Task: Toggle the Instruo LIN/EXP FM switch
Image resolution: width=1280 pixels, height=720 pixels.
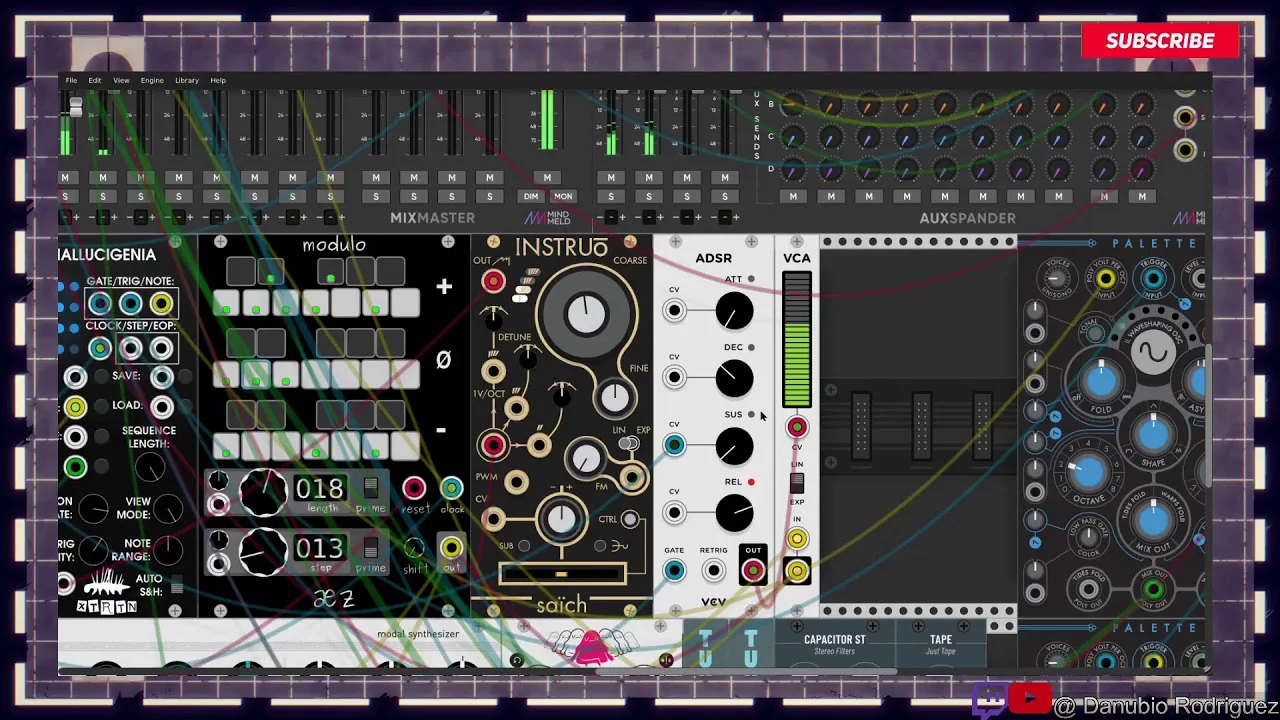Action: pyautogui.click(x=629, y=443)
